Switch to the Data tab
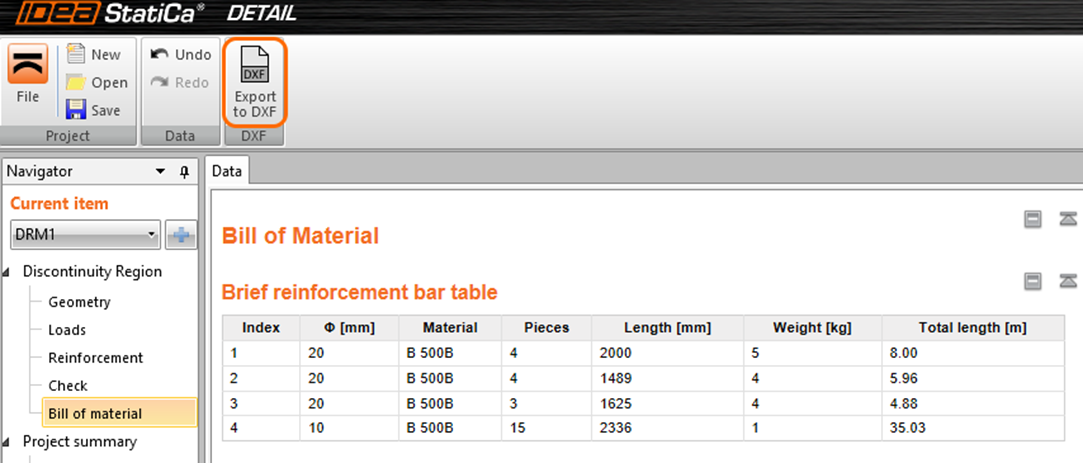This screenshot has height=463, width=1083. pos(227,171)
